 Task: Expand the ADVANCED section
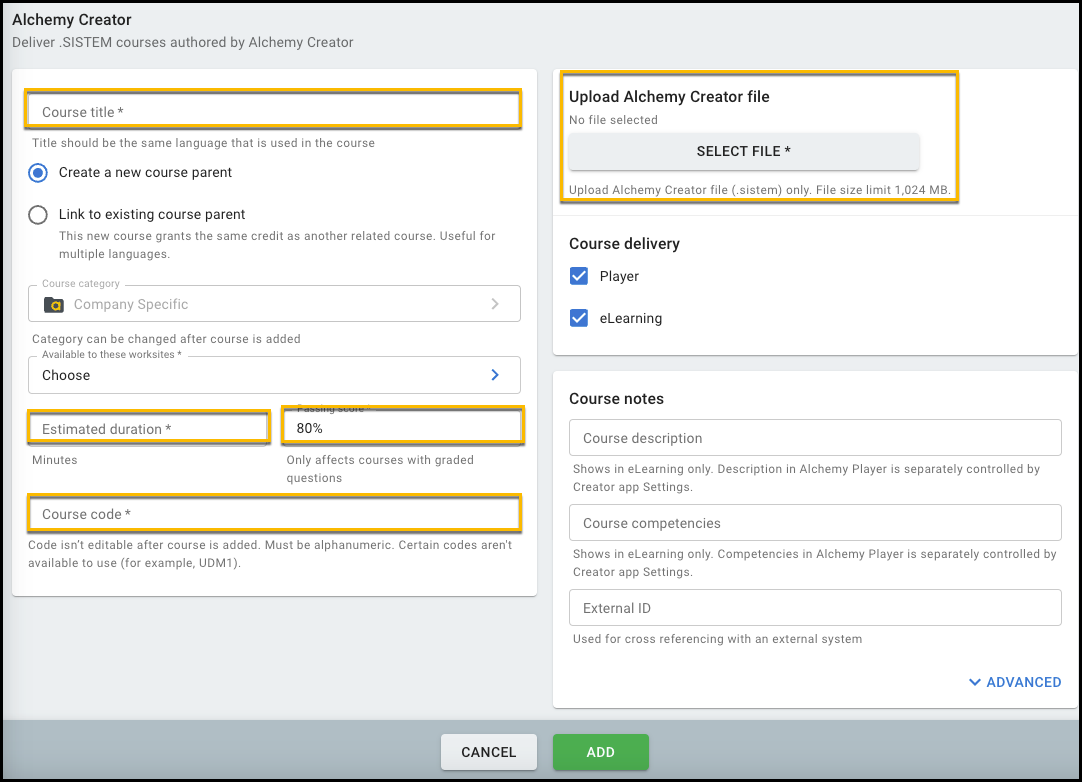click(1015, 682)
